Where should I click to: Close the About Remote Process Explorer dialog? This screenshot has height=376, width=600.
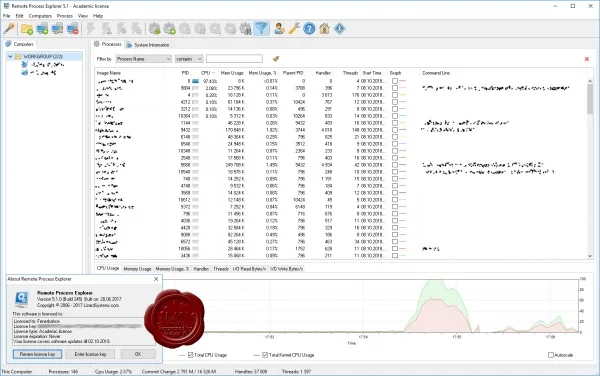[156, 279]
